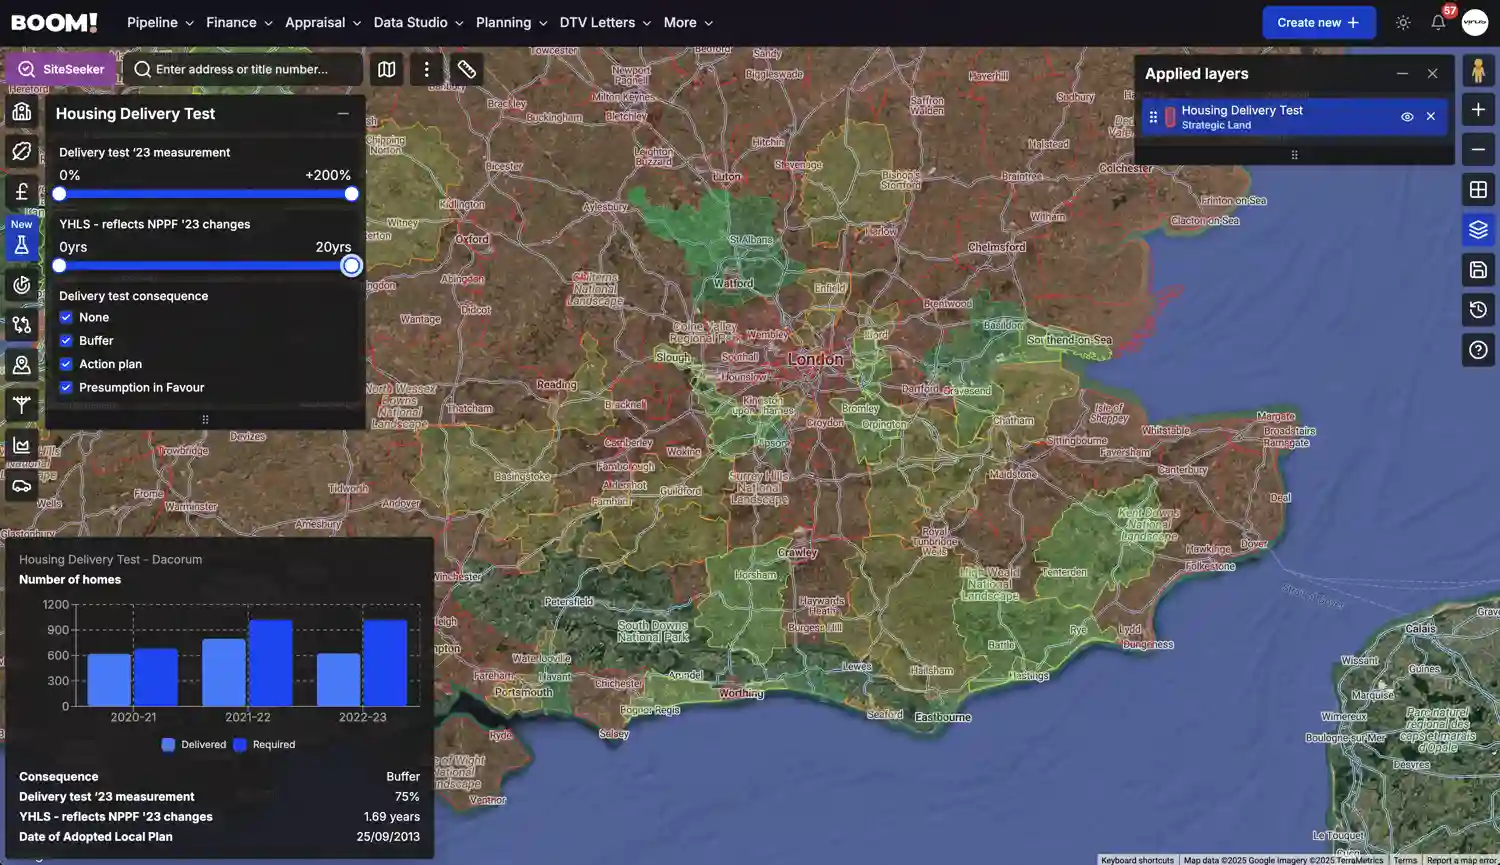Open the three-dot more options menu

(427, 69)
